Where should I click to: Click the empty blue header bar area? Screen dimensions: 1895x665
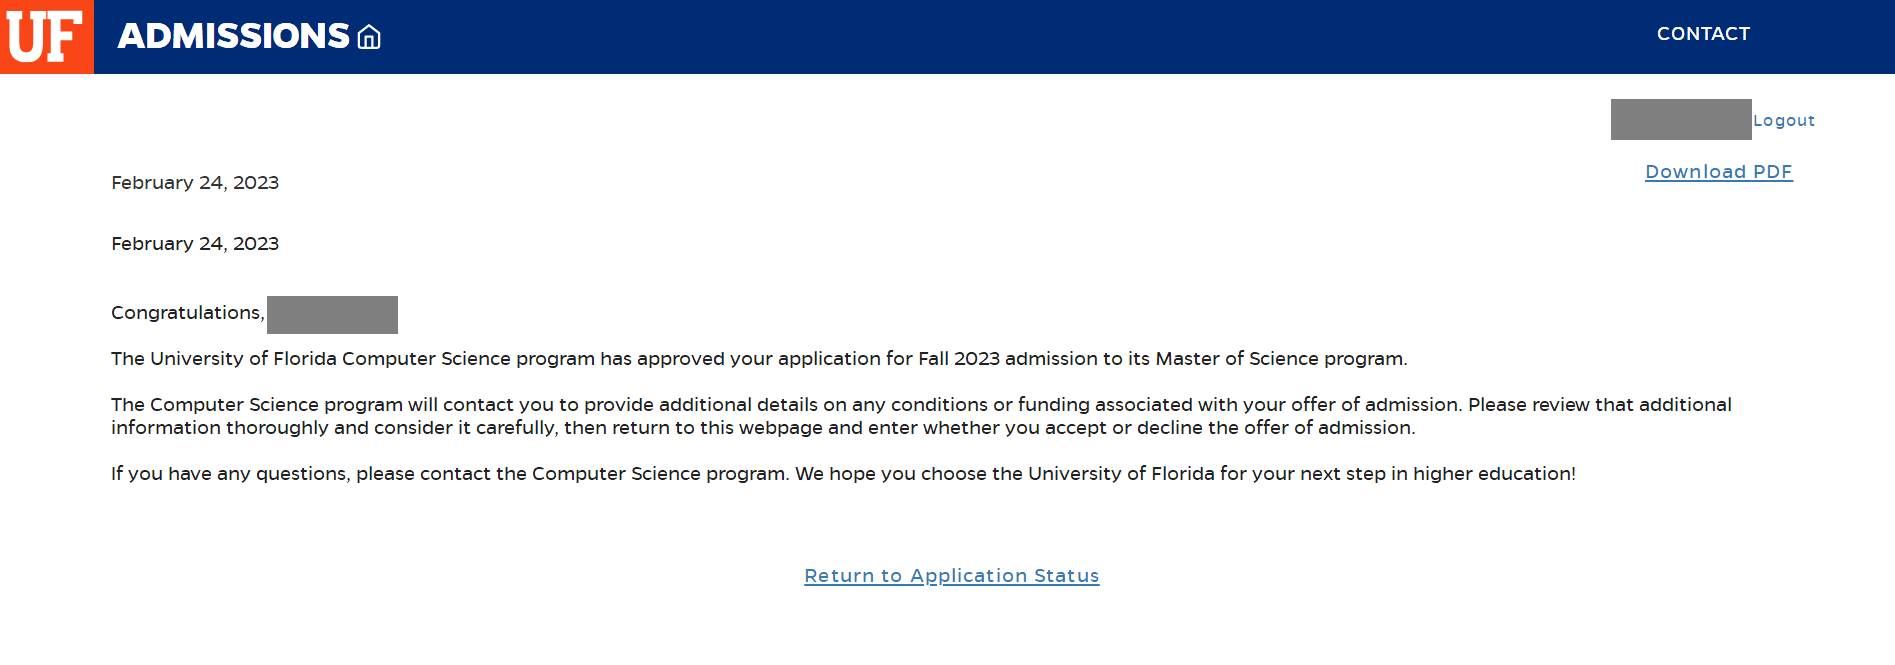(1000, 37)
